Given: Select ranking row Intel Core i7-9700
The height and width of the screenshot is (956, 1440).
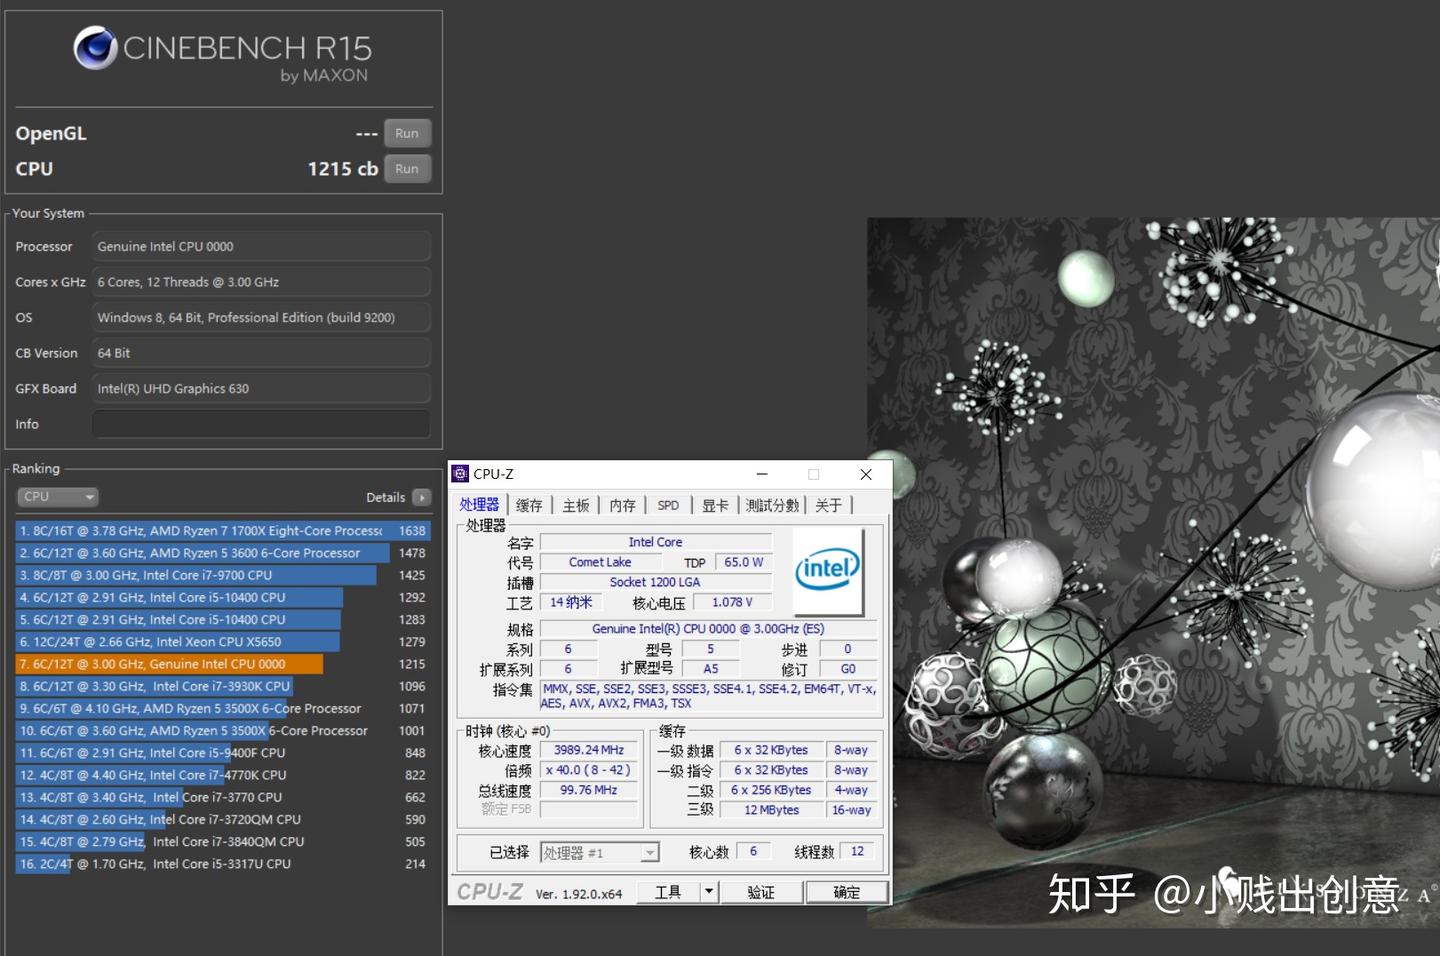Looking at the screenshot, I should tap(222, 575).
